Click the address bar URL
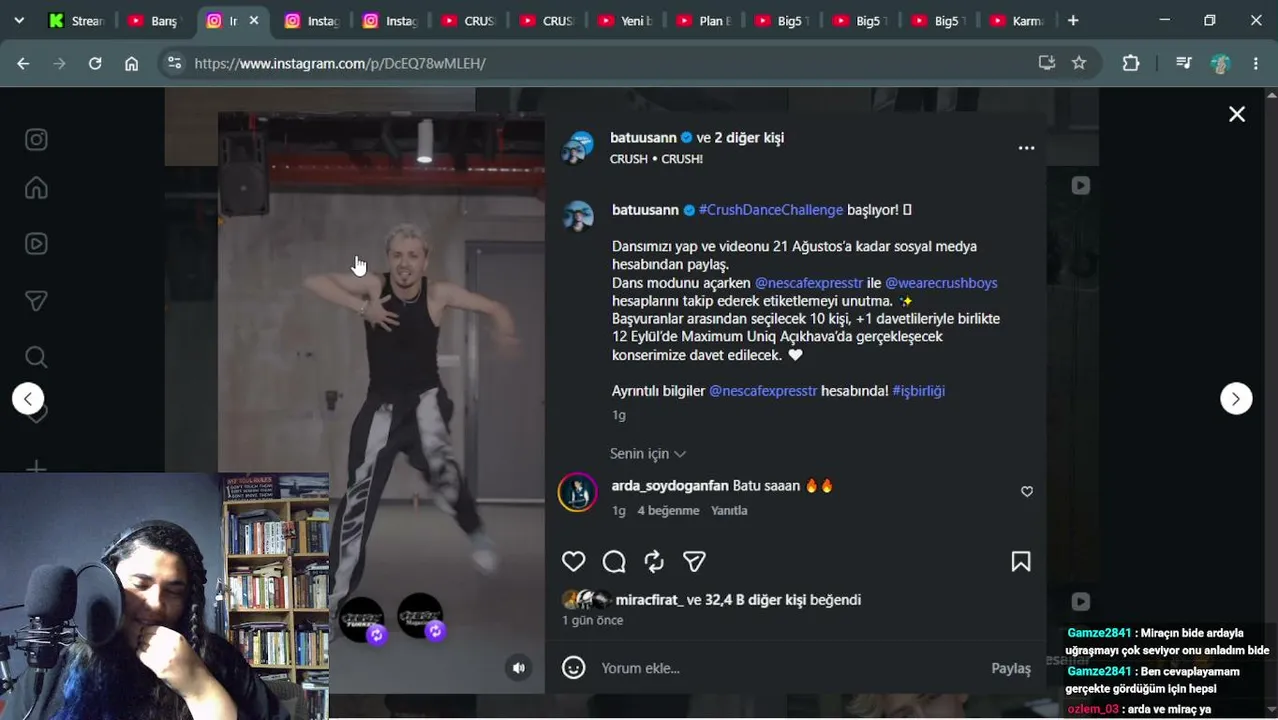This screenshot has width=1278, height=720. pyautogui.click(x=340, y=63)
